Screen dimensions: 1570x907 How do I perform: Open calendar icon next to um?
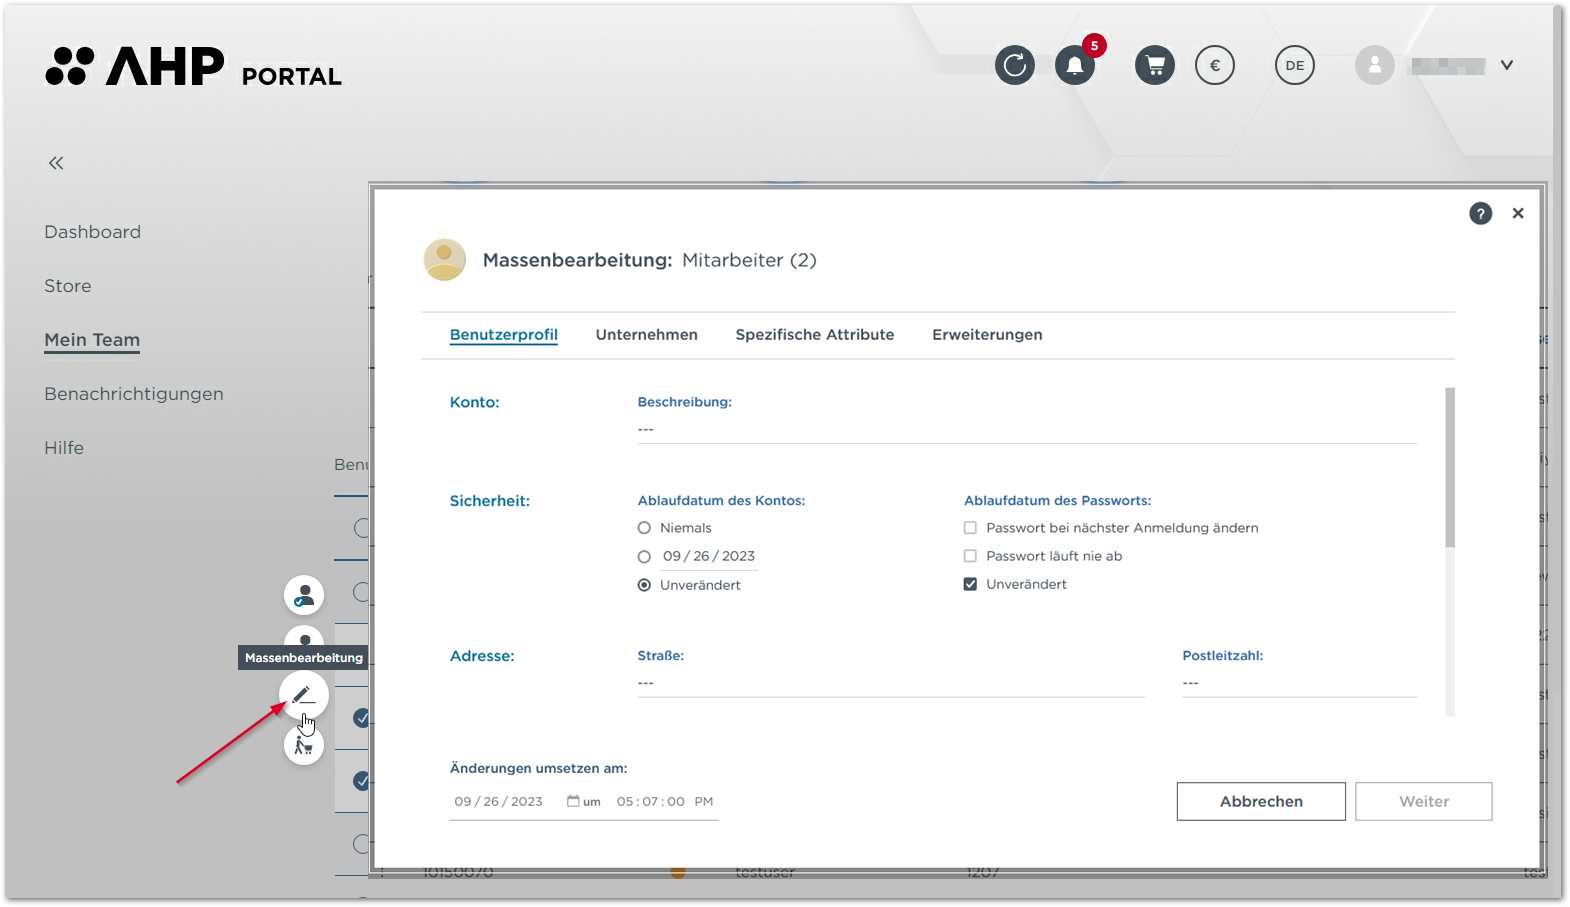pyautogui.click(x=573, y=802)
